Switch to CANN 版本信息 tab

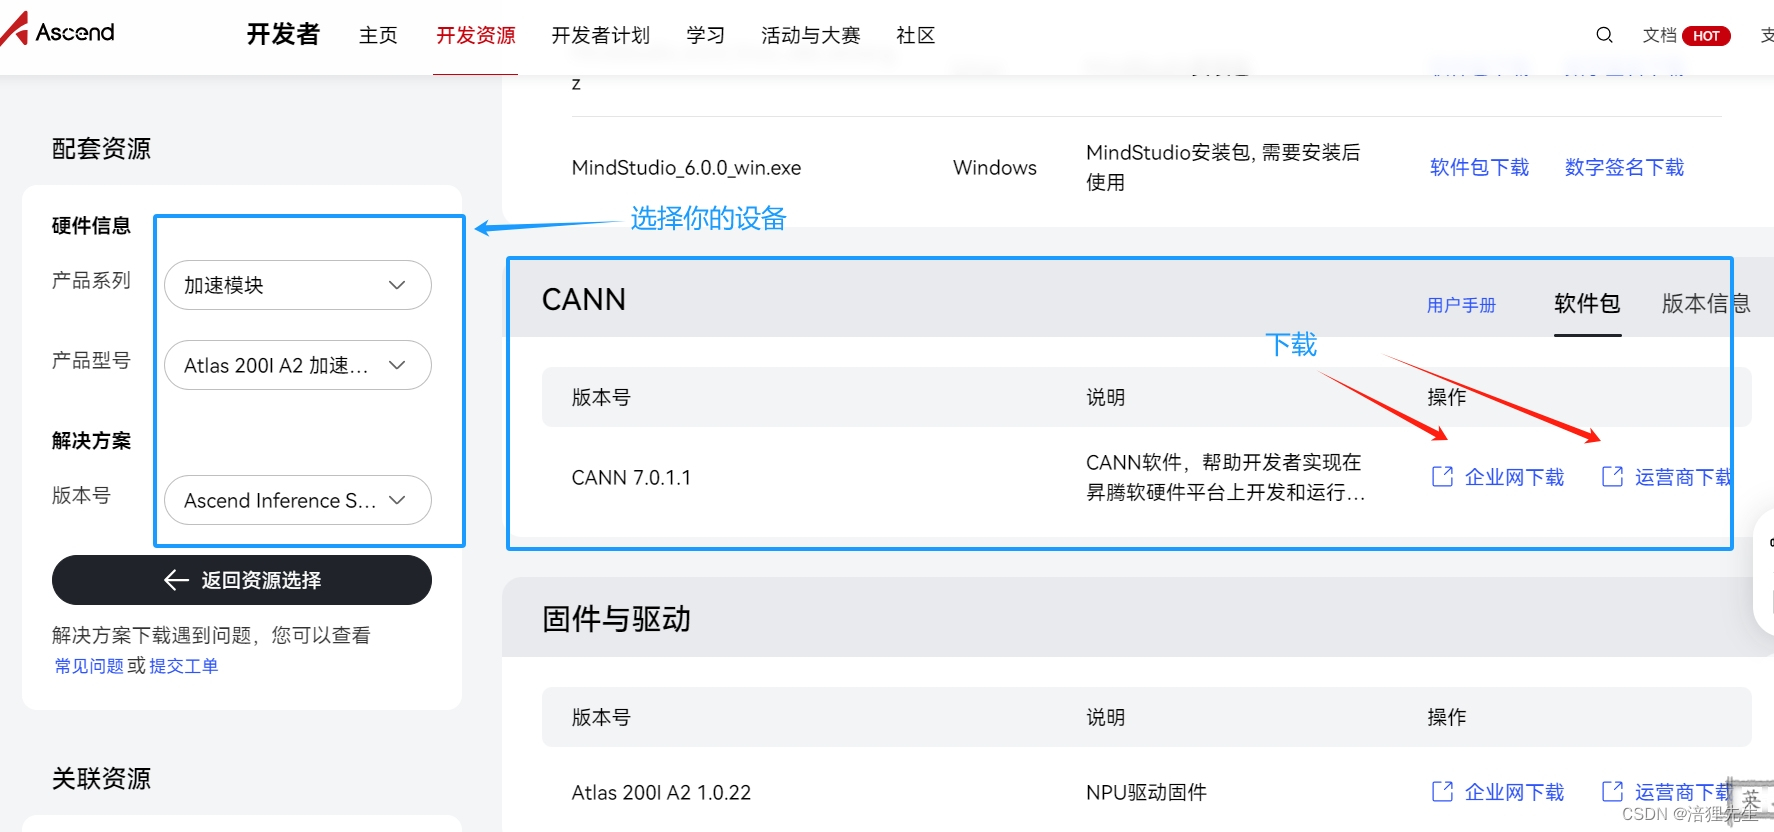point(1706,303)
